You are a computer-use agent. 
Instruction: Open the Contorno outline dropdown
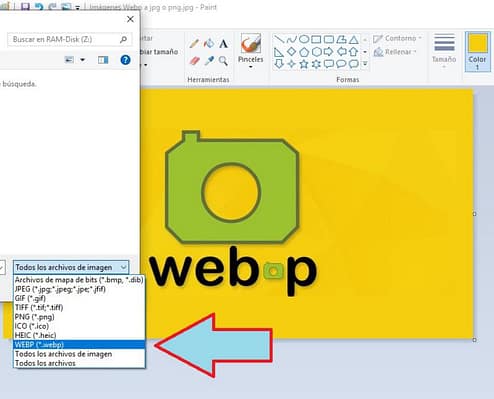(x=397, y=39)
